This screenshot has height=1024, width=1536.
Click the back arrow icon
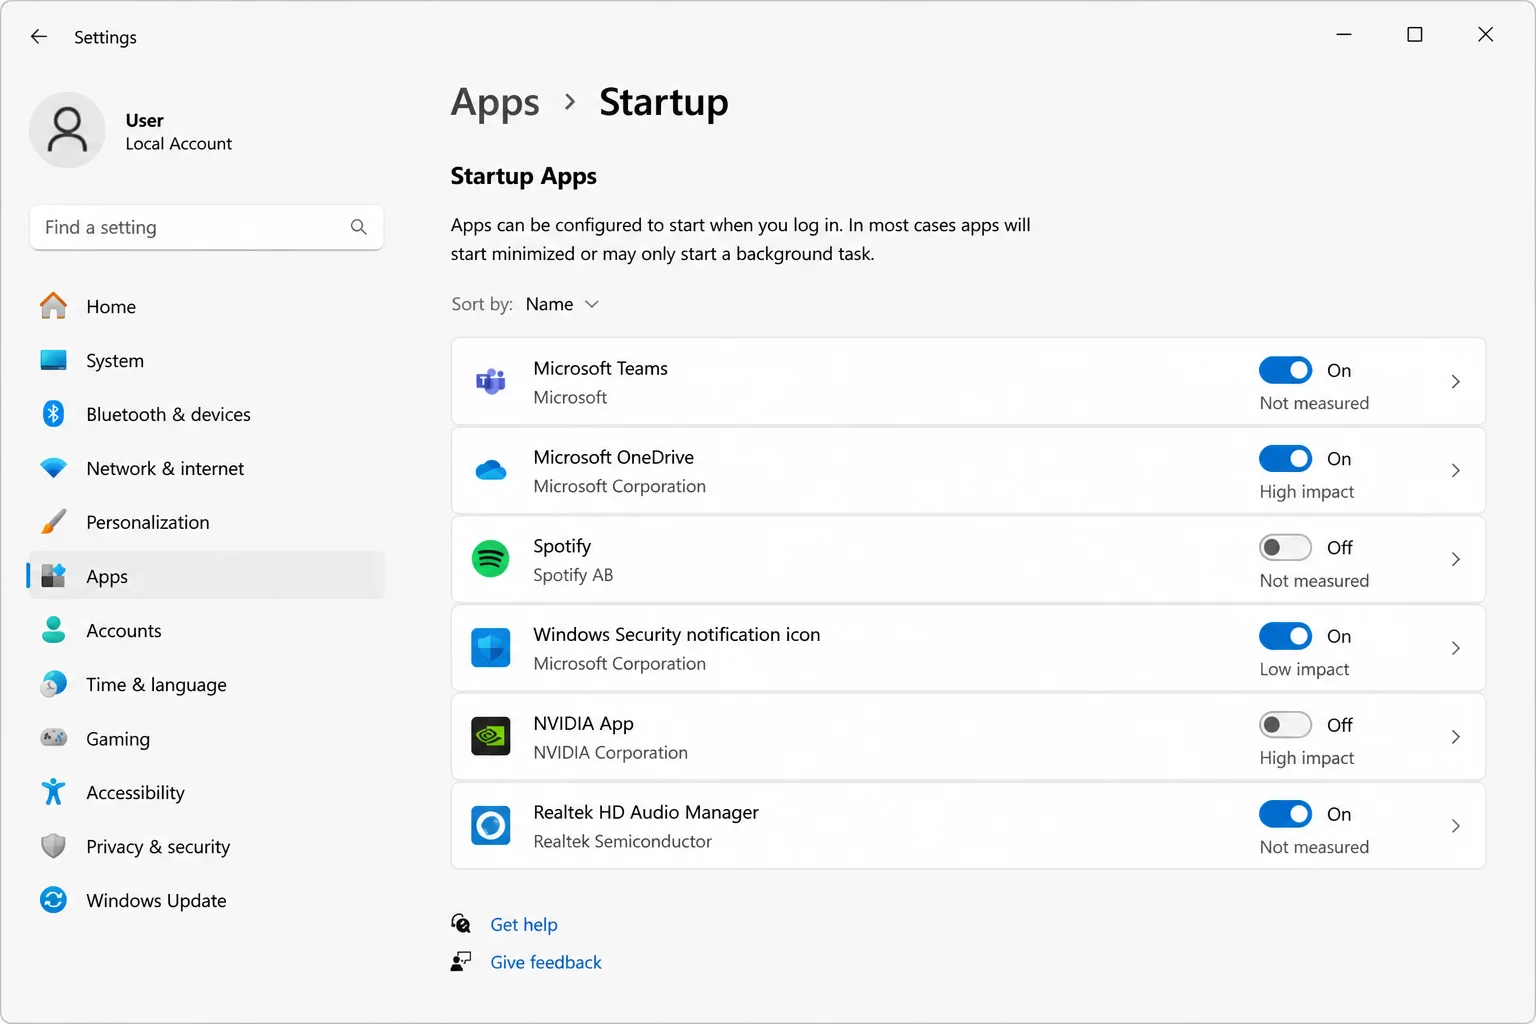[39, 37]
